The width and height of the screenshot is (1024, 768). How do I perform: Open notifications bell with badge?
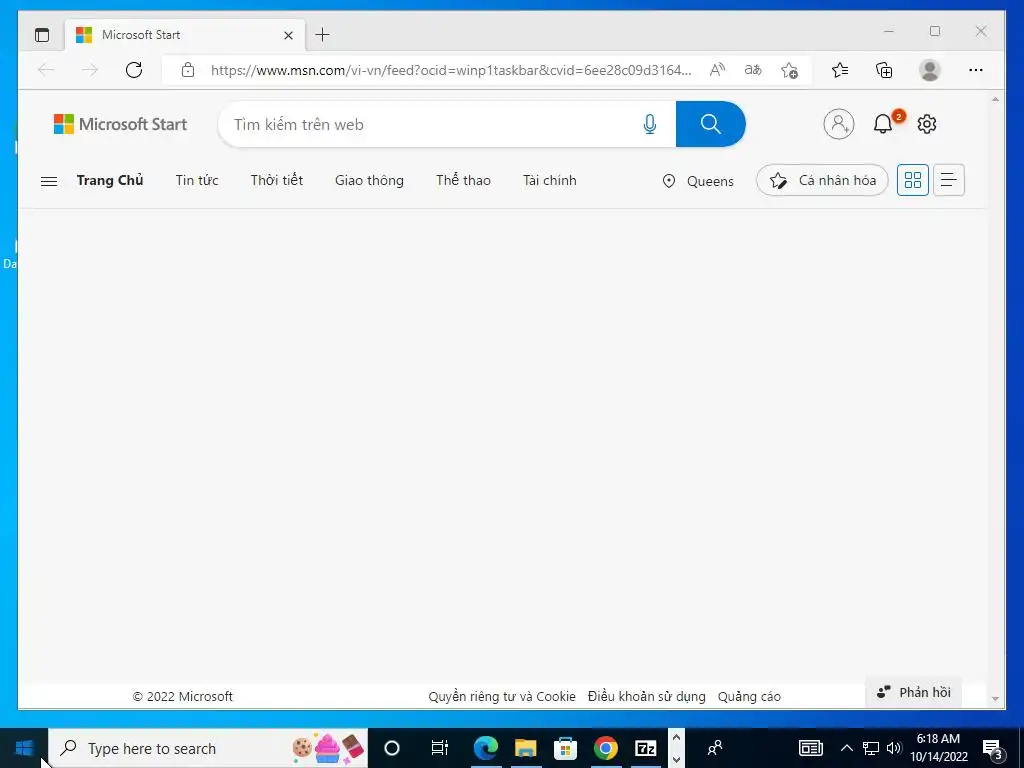(x=883, y=123)
